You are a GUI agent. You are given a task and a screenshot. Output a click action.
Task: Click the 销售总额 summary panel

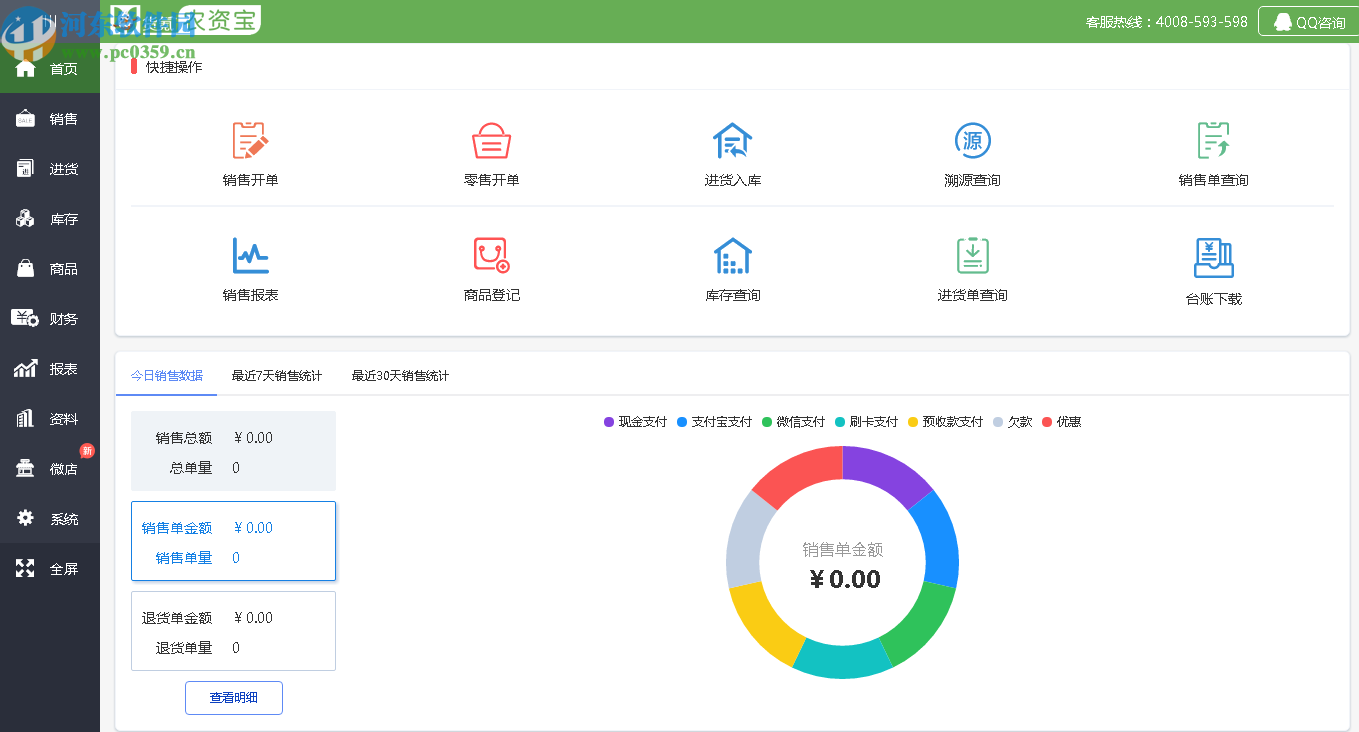233,451
